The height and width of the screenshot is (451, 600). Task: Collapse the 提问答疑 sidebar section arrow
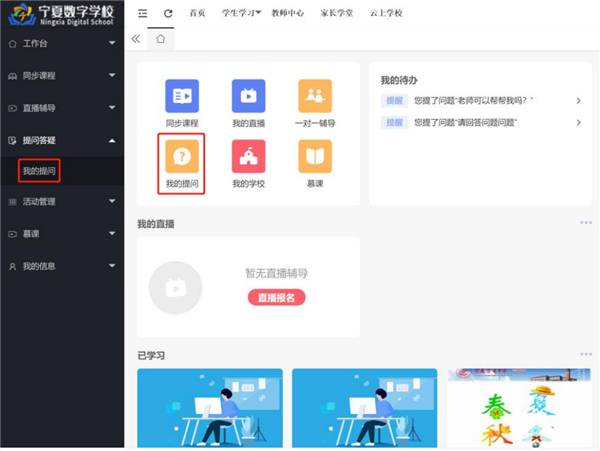click(112, 141)
